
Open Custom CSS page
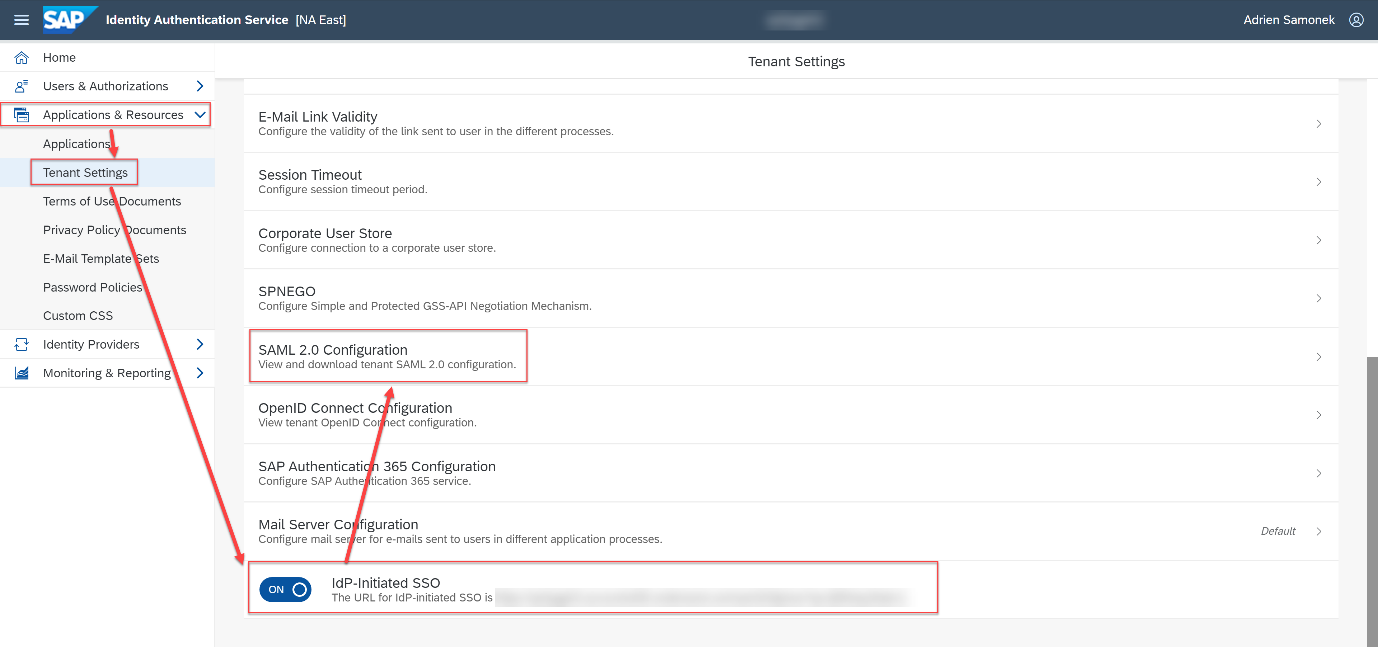78,316
